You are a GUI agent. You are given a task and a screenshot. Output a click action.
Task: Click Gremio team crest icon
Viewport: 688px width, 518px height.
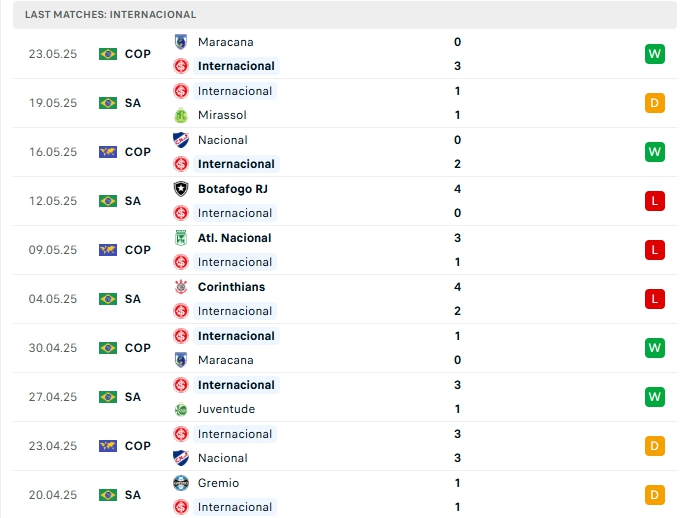coord(181,483)
